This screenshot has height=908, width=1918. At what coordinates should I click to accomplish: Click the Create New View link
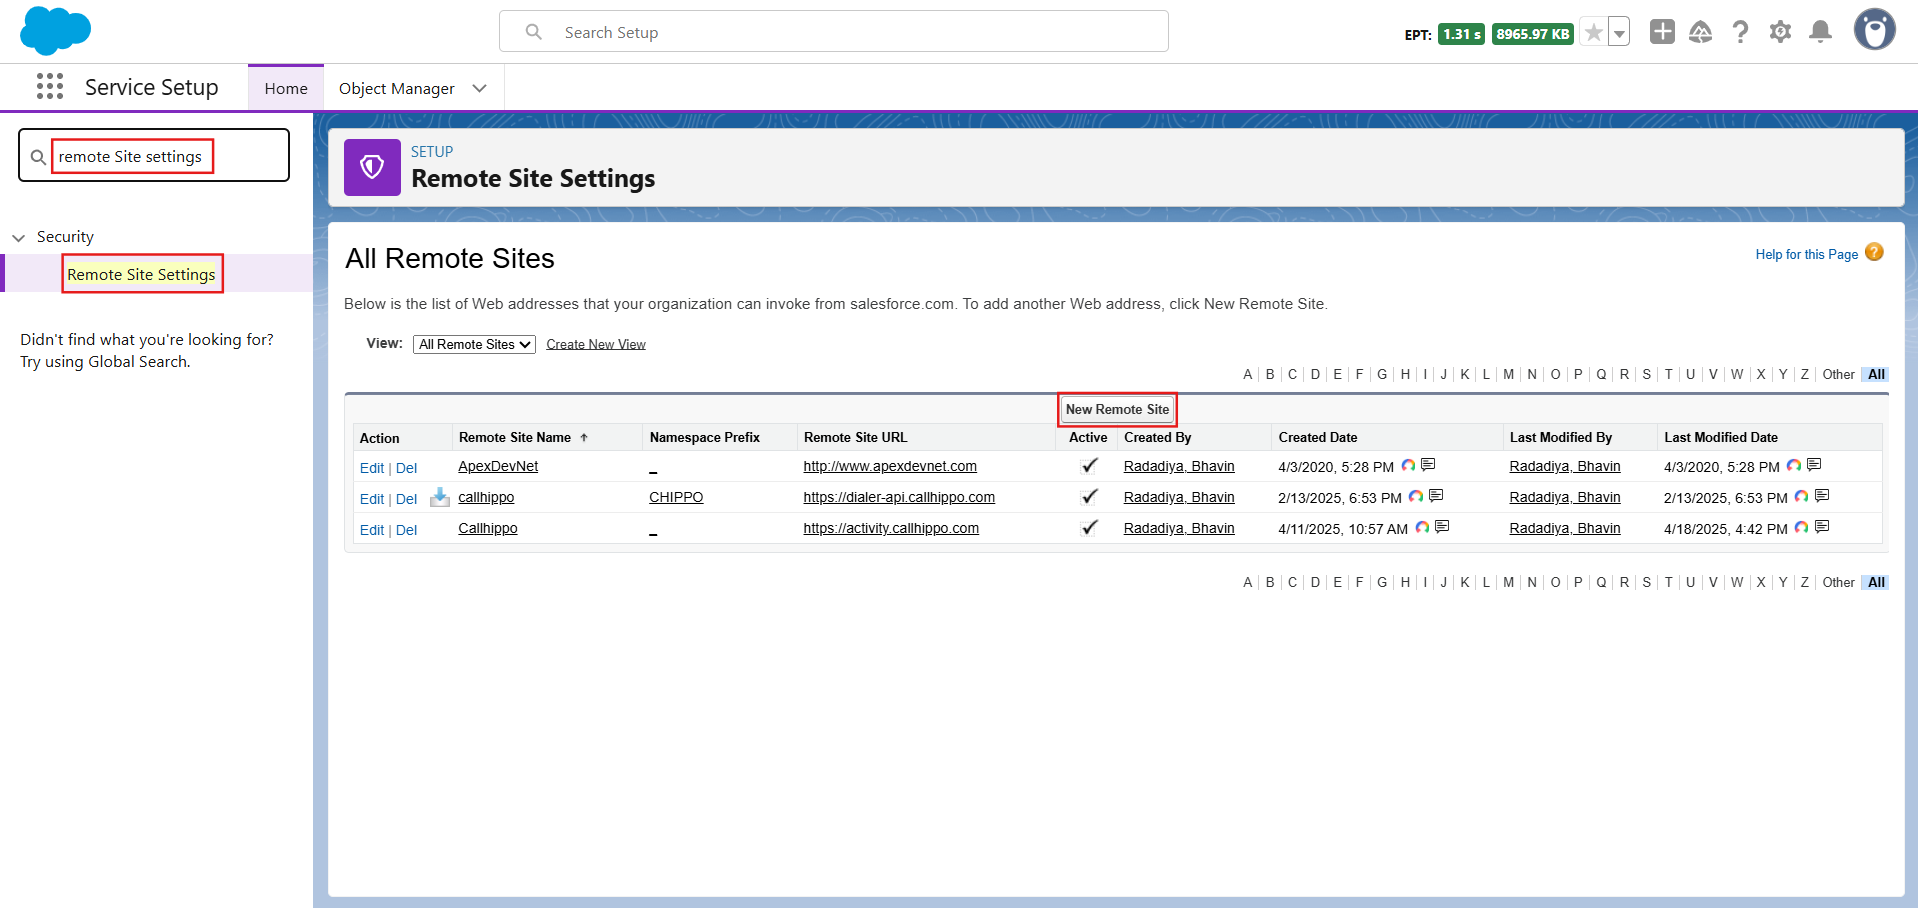coord(596,344)
